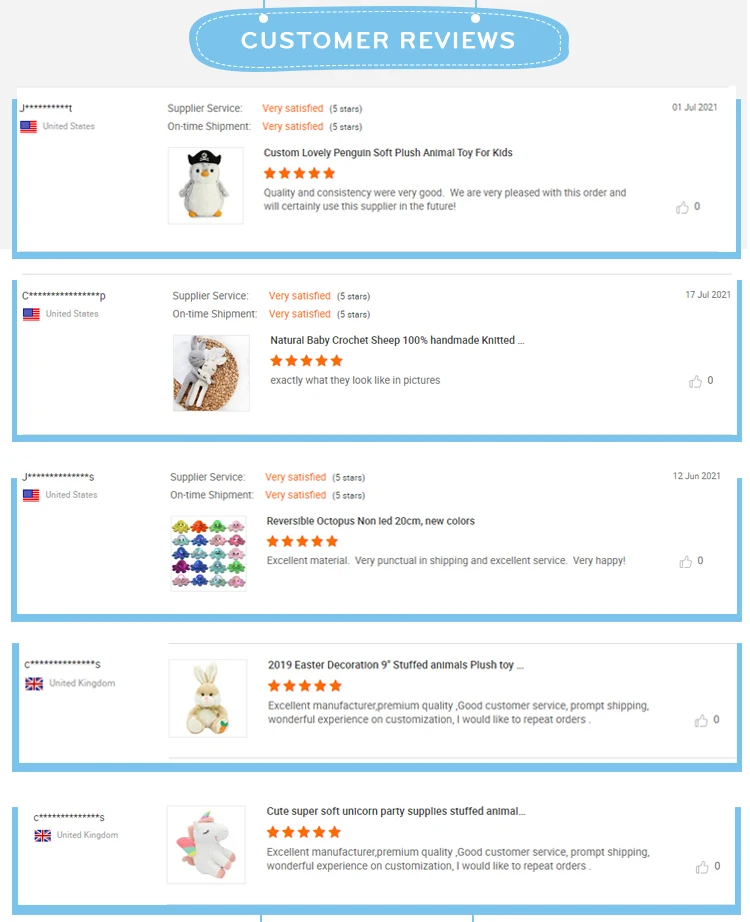
Task: Open Cute super soft unicorn product link
Action: [x=395, y=811]
